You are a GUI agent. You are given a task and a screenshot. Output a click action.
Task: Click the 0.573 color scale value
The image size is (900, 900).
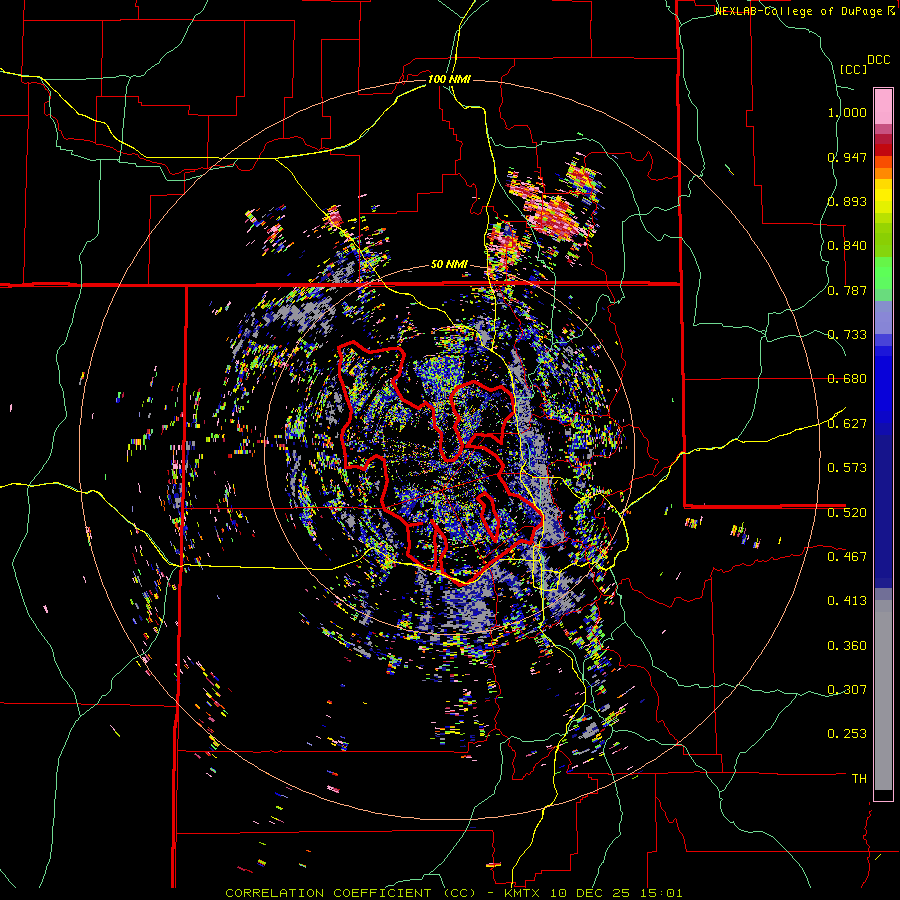[847, 468]
